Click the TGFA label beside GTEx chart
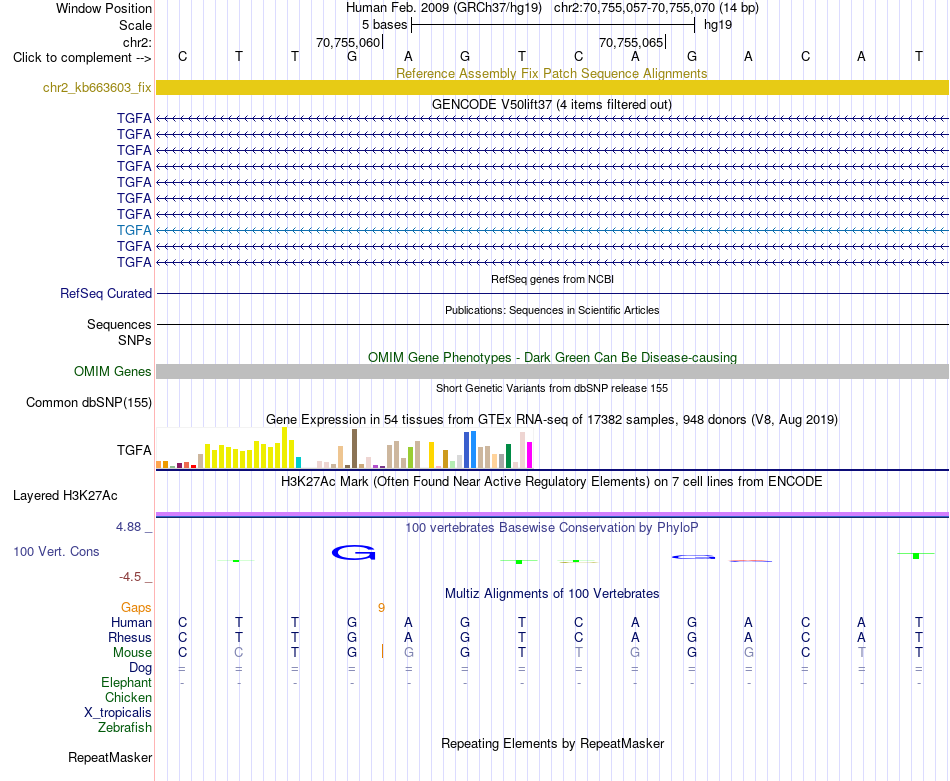The height and width of the screenshot is (781, 950). 134,450
